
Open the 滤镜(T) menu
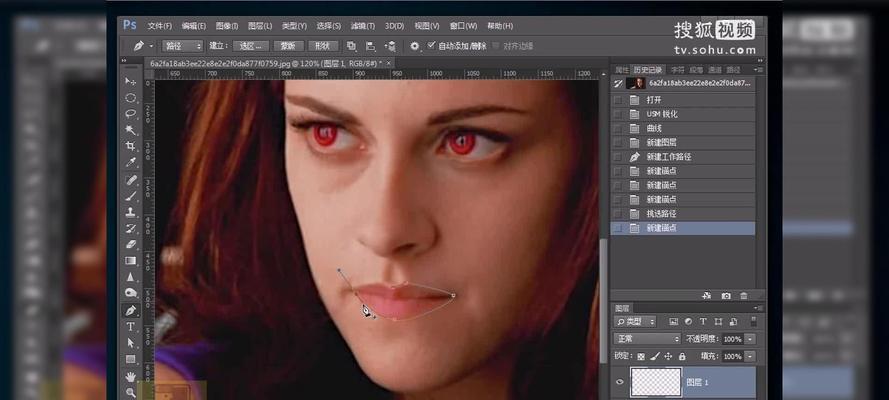pyautogui.click(x=362, y=26)
